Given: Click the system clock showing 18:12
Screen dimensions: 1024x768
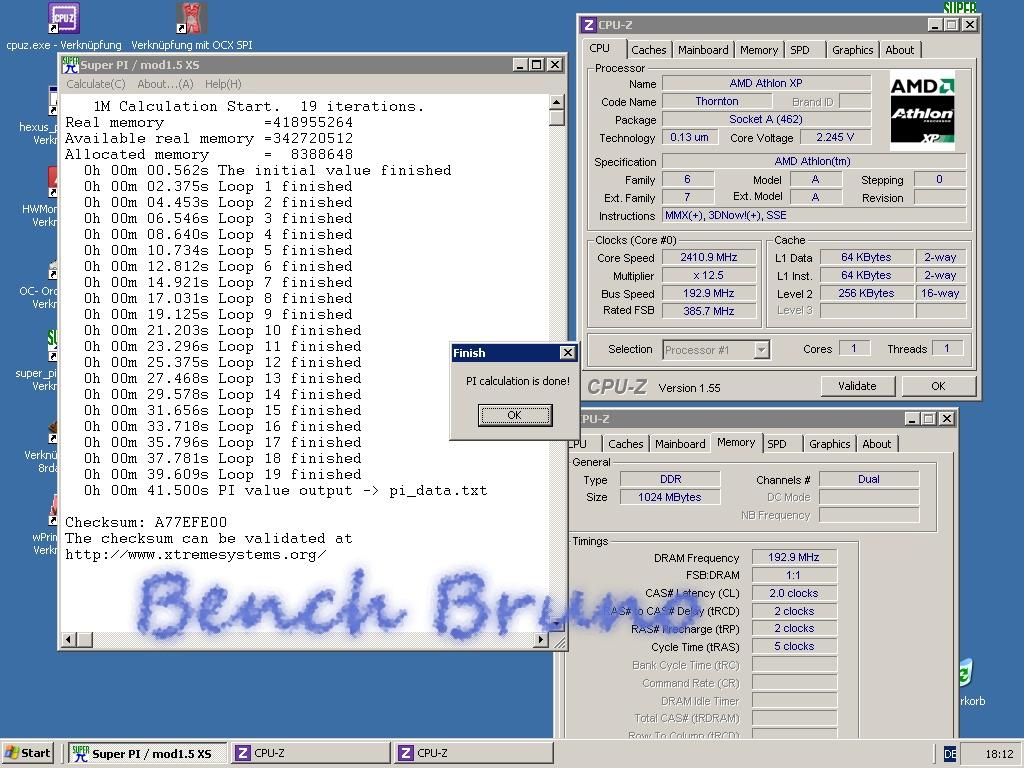Looking at the screenshot, I should coord(999,754).
